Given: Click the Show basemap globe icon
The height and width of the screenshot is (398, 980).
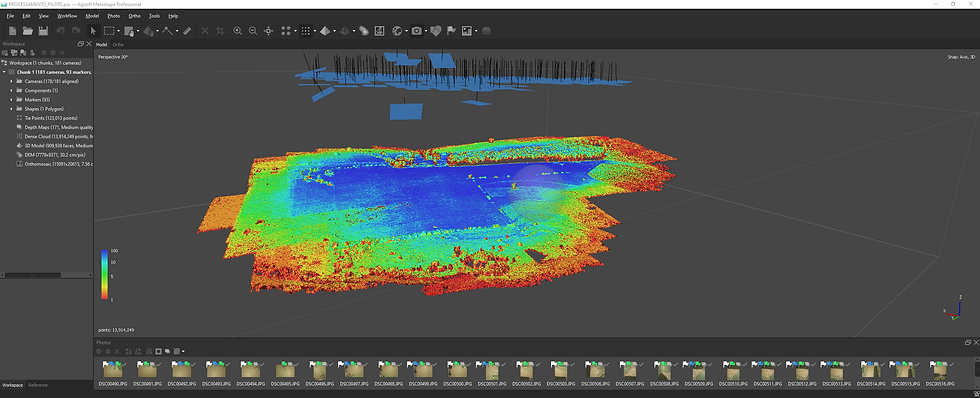Looking at the screenshot, I should pyautogui.click(x=397, y=31).
